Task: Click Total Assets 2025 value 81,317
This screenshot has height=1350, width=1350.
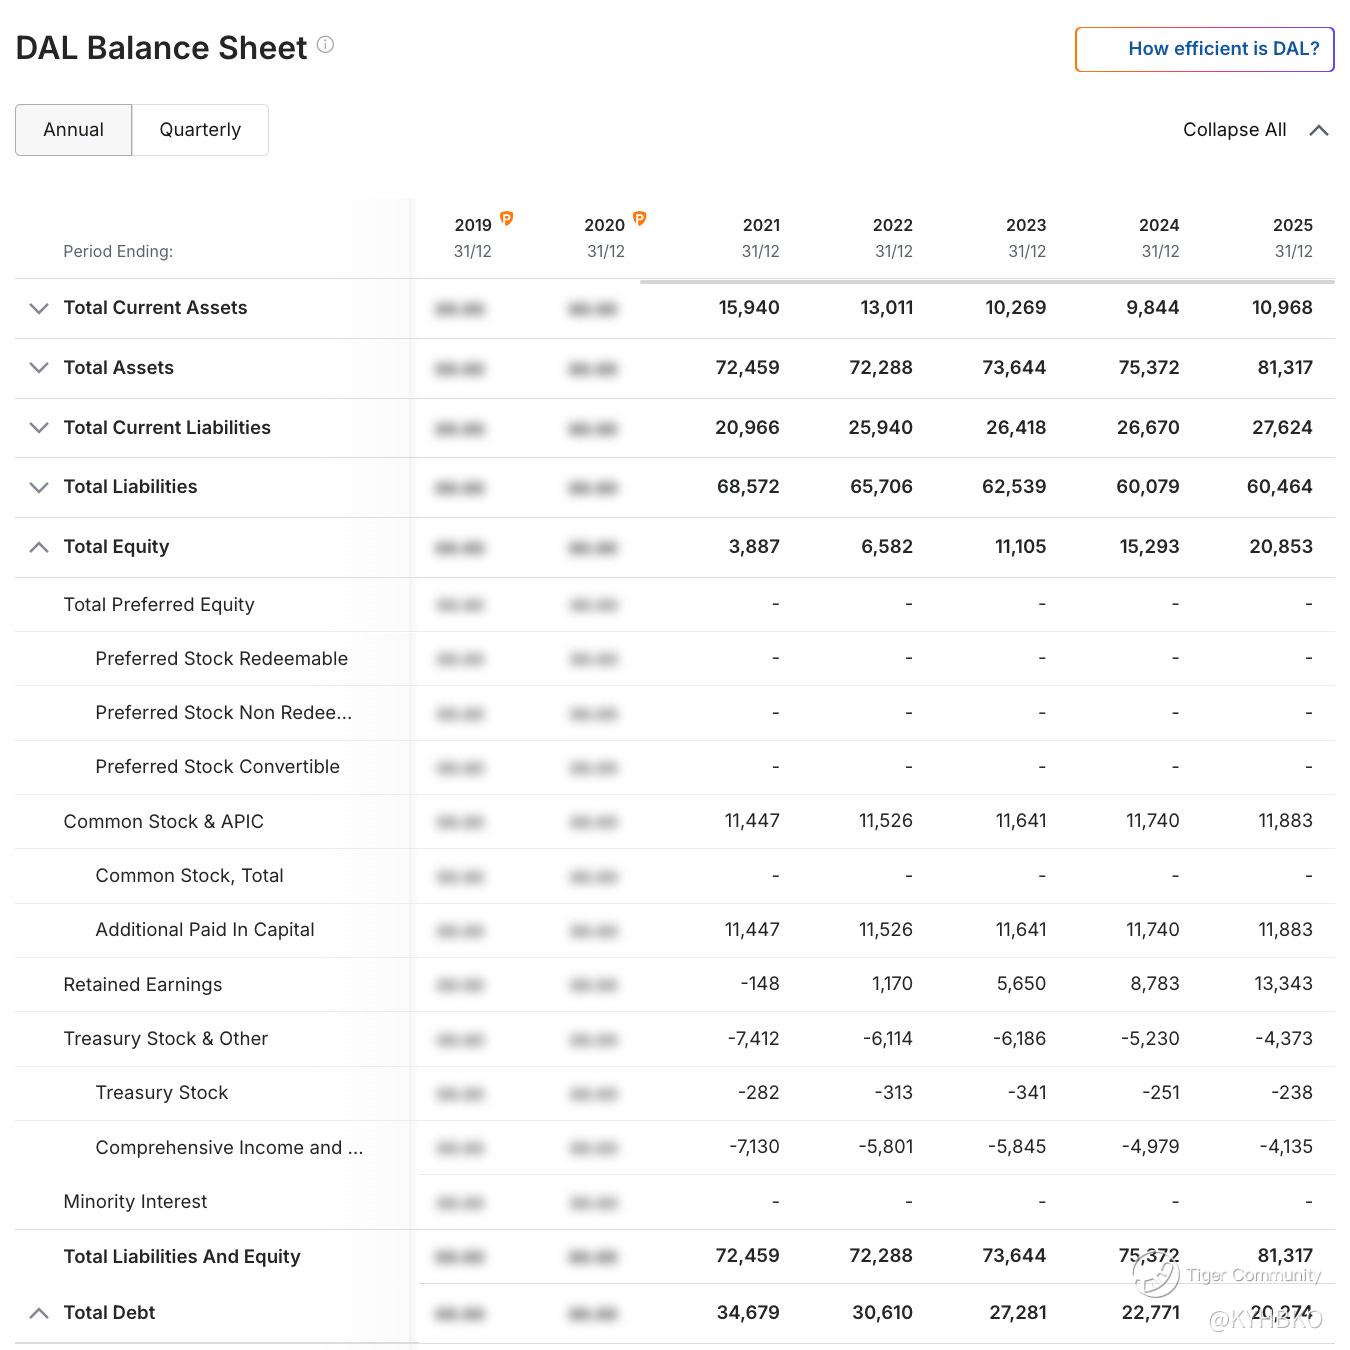Action: click(1285, 368)
